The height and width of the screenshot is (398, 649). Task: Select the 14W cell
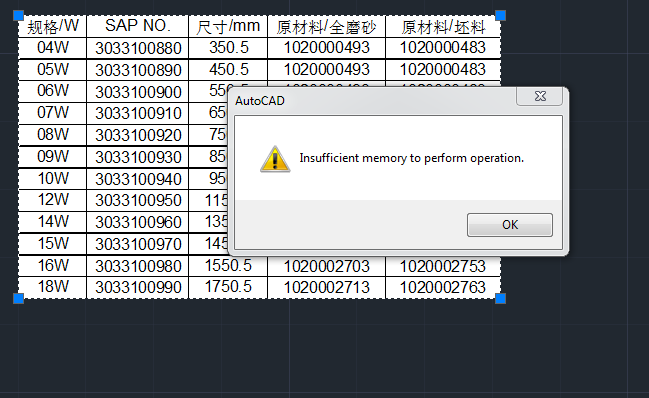(x=53, y=222)
